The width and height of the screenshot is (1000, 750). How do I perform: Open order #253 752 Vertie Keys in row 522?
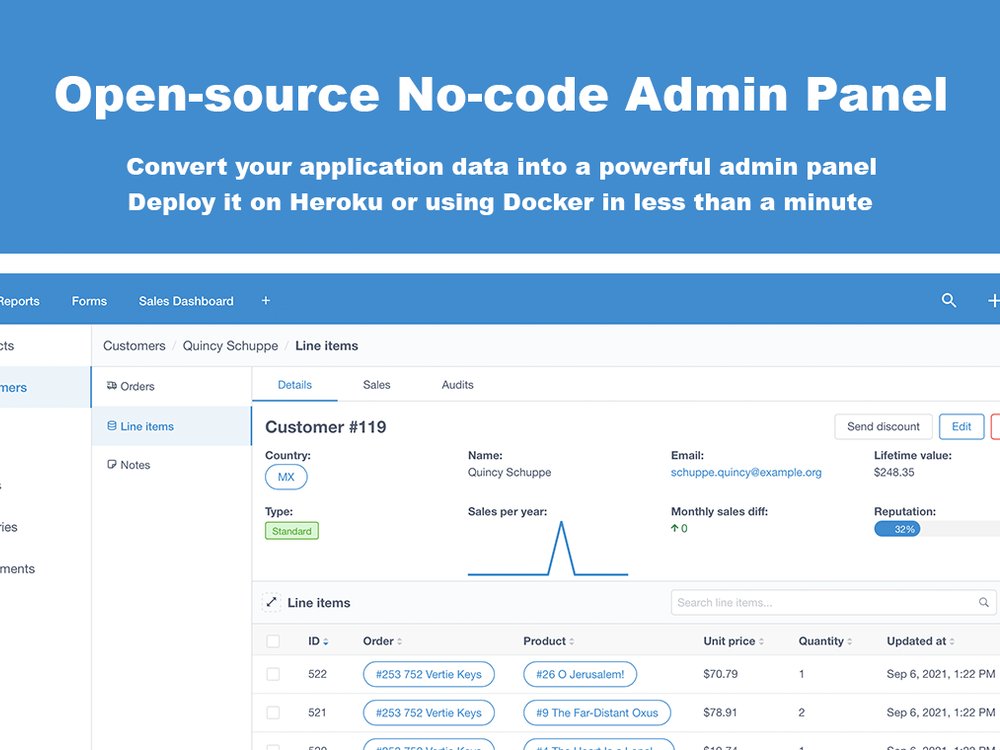point(429,674)
